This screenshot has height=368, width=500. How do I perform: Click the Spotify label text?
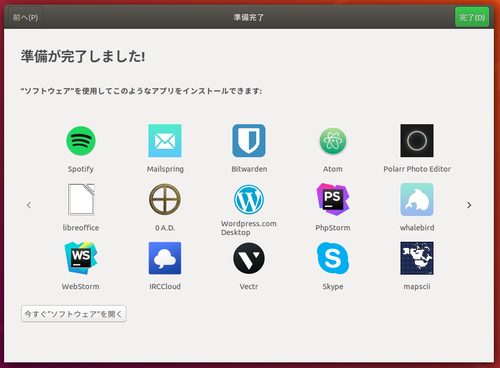pyautogui.click(x=81, y=169)
